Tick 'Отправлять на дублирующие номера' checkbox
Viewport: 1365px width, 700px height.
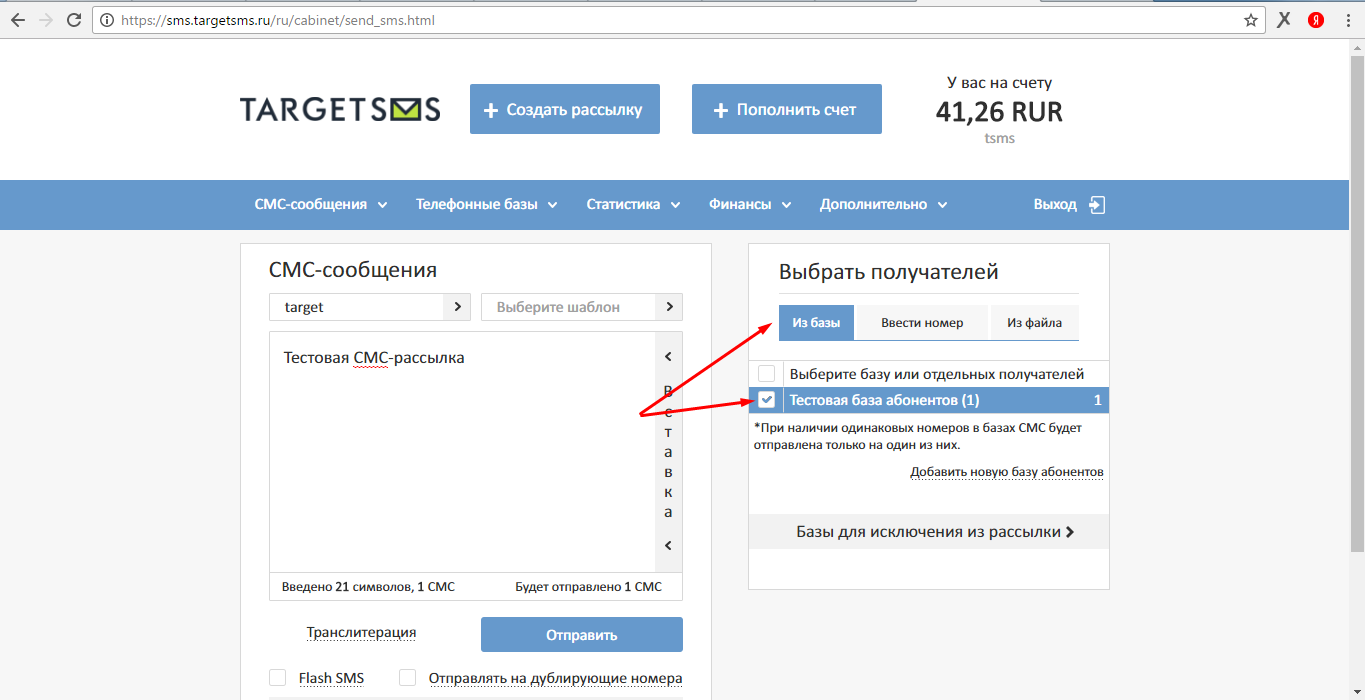pyautogui.click(x=408, y=678)
